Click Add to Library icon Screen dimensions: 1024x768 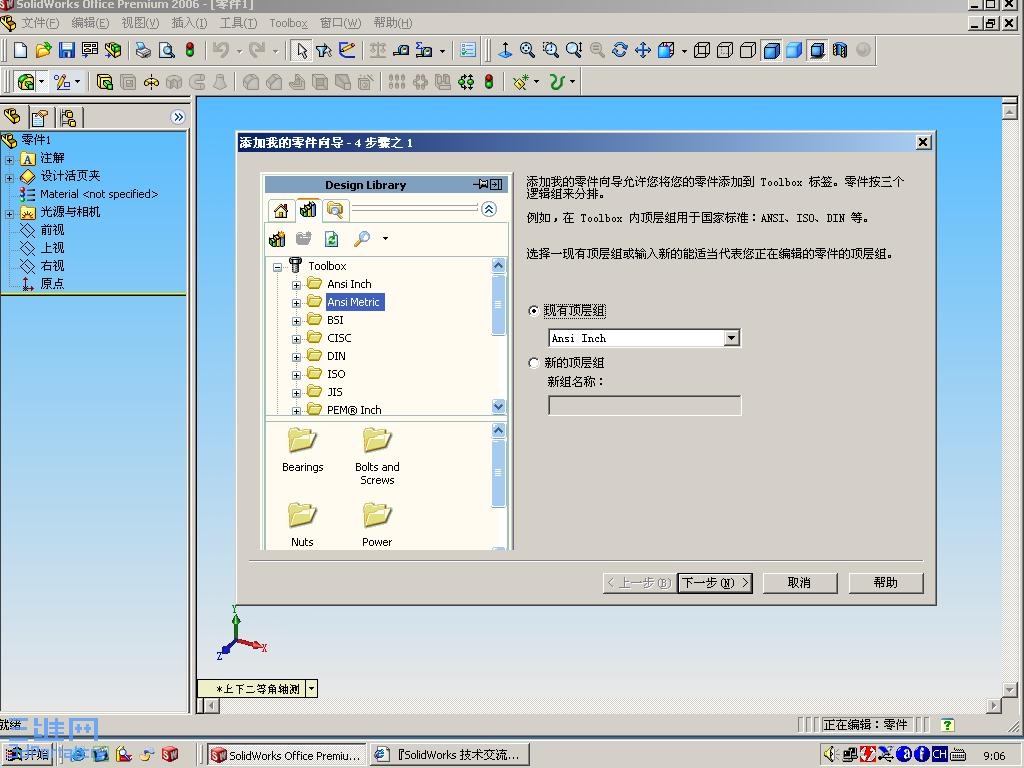pyautogui.click(x=277, y=239)
